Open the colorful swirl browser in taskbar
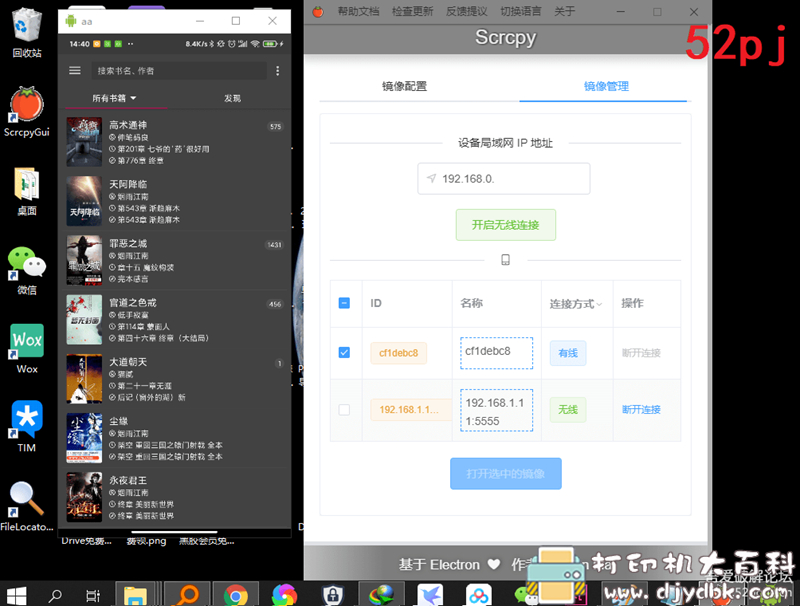 tap(284, 595)
